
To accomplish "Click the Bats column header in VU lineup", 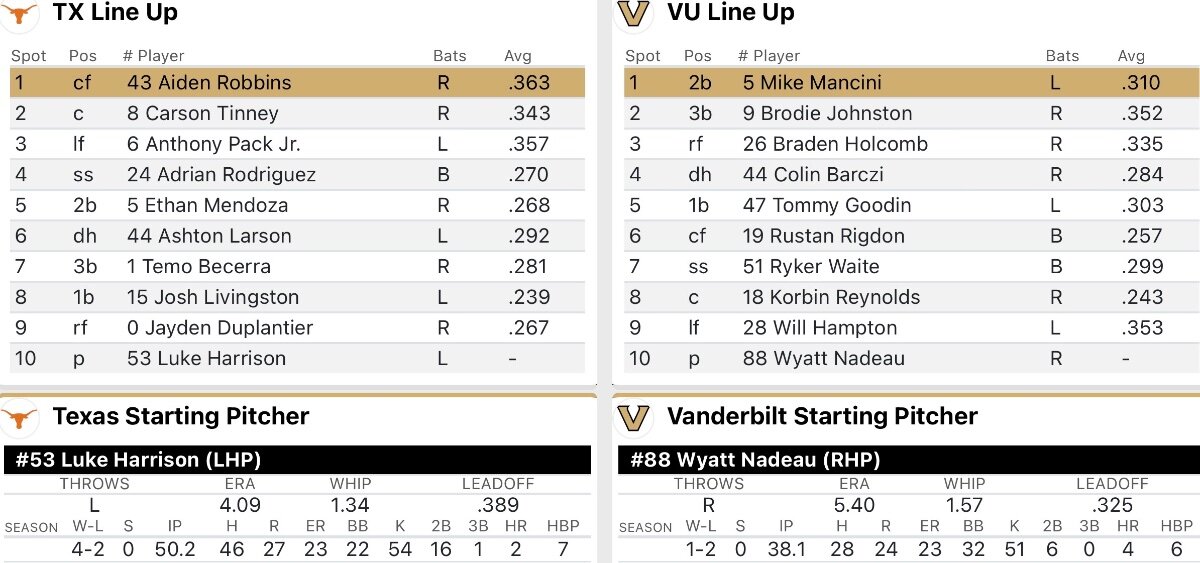I will (x=1062, y=56).
